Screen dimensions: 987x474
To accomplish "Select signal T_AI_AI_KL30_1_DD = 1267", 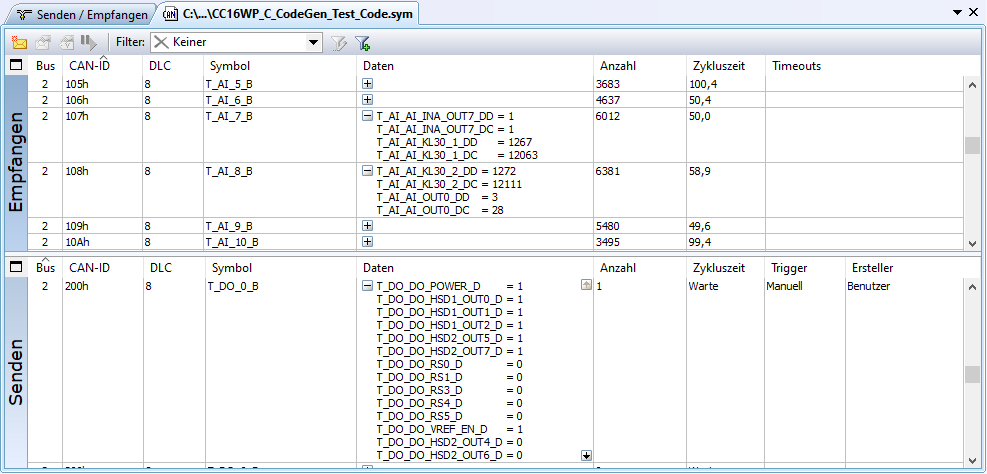I will tap(454, 142).
